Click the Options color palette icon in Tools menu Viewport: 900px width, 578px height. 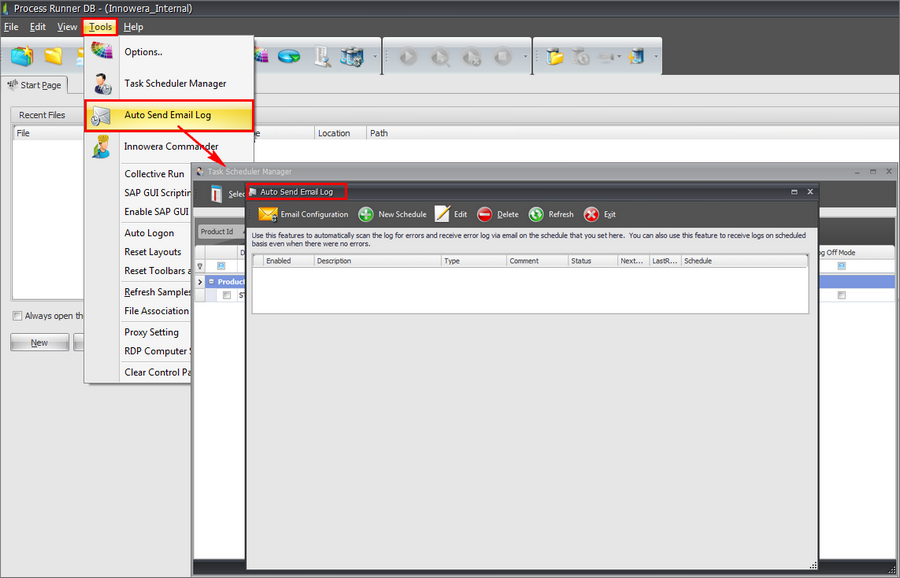coord(102,51)
